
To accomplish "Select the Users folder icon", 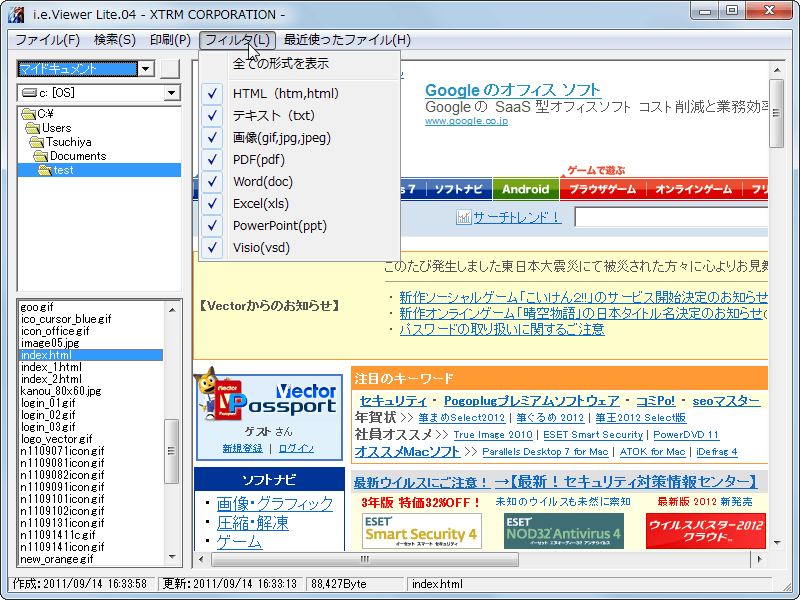I will click(x=33, y=128).
